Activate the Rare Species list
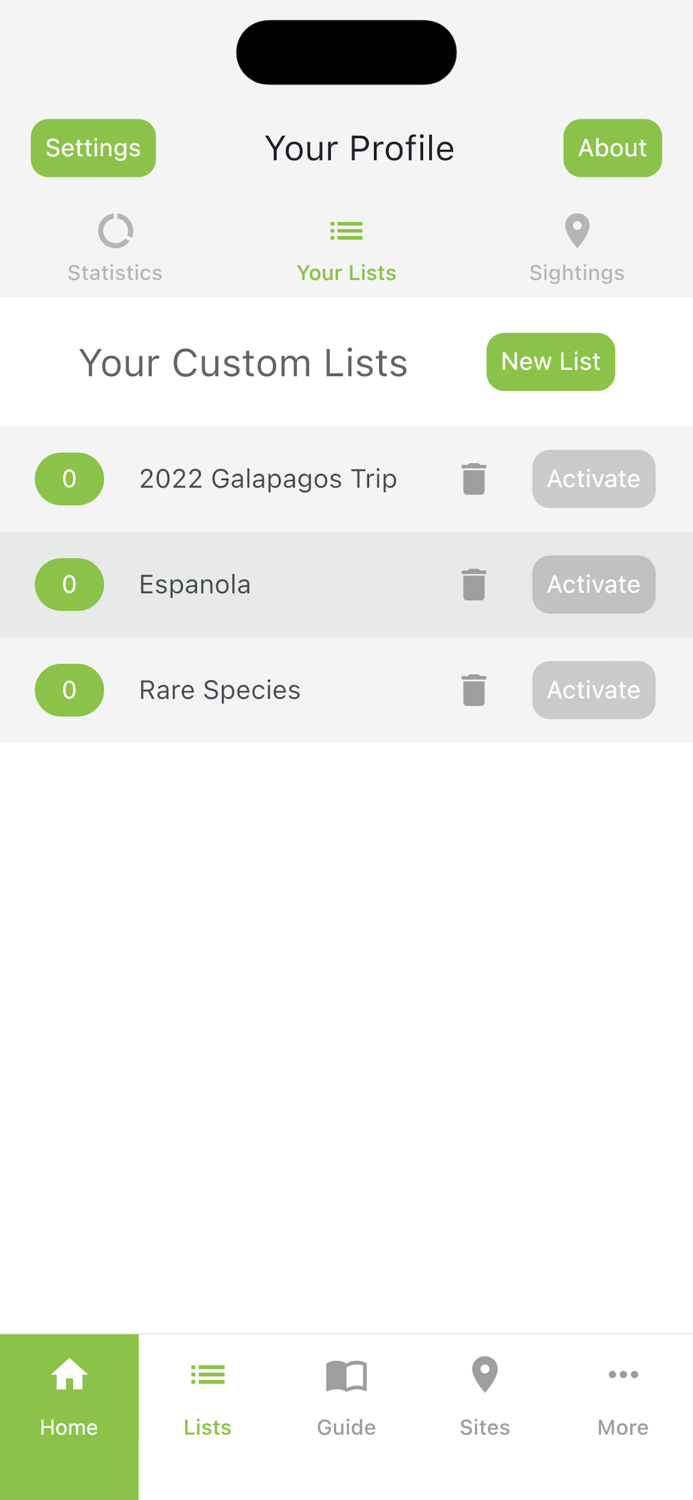Screen dimensions: 693x1500 [594, 689]
